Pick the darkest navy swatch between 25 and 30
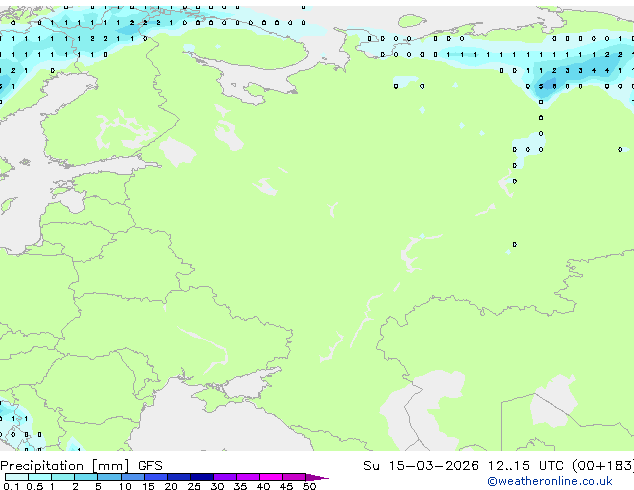 click(x=202, y=477)
